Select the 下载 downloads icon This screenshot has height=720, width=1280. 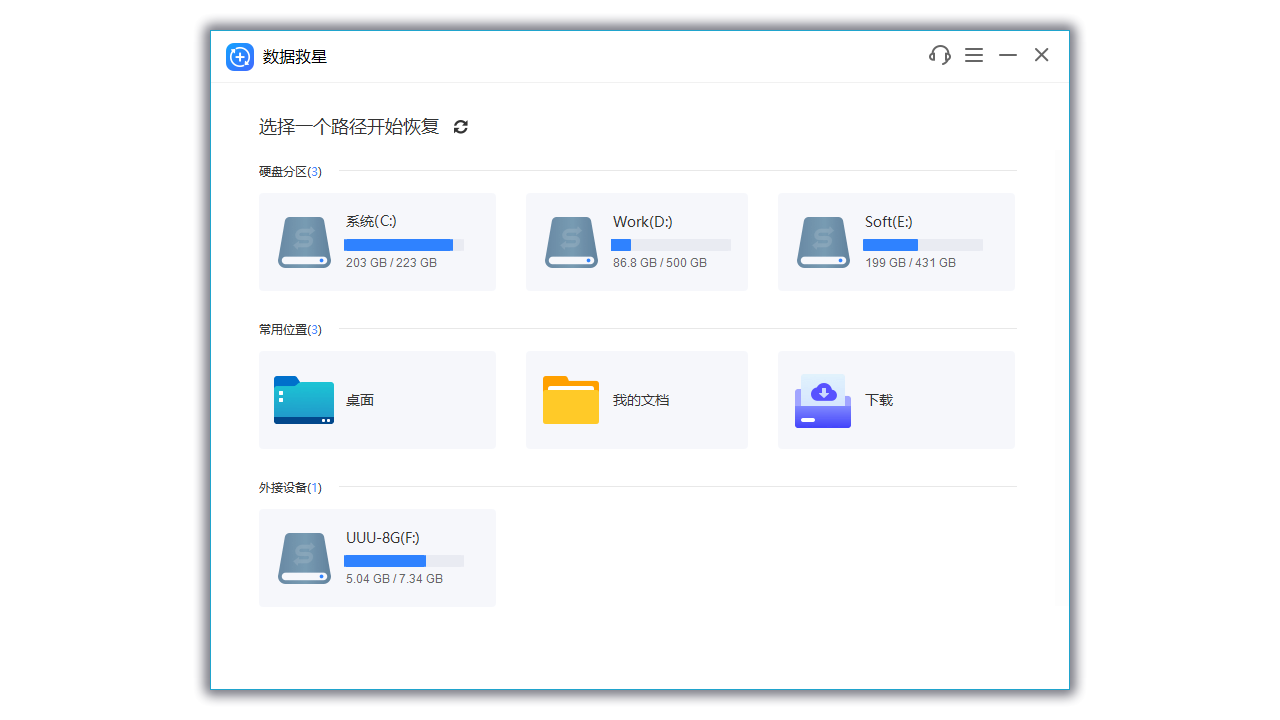(x=822, y=399)
